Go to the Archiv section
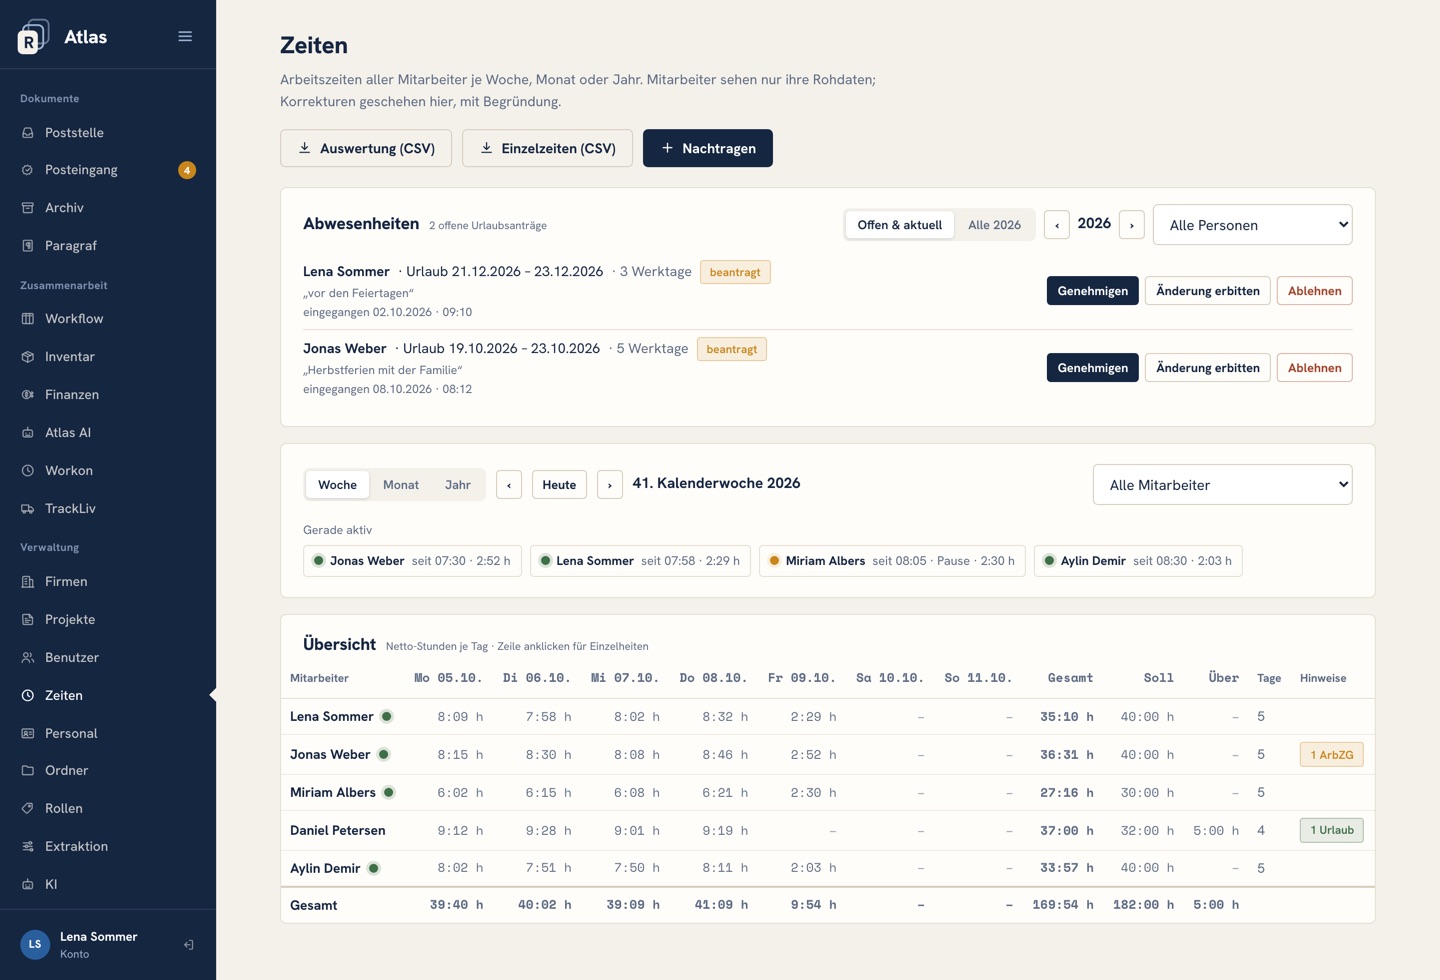The width and height of the screenshot is (1440, 980). point(108,208)
